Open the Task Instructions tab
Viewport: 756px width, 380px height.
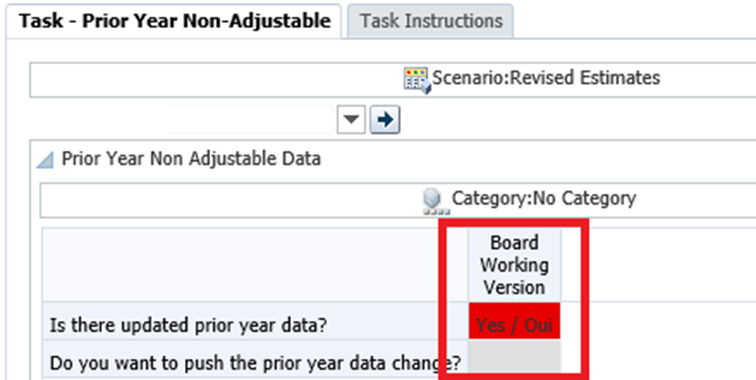click(431, 21)
